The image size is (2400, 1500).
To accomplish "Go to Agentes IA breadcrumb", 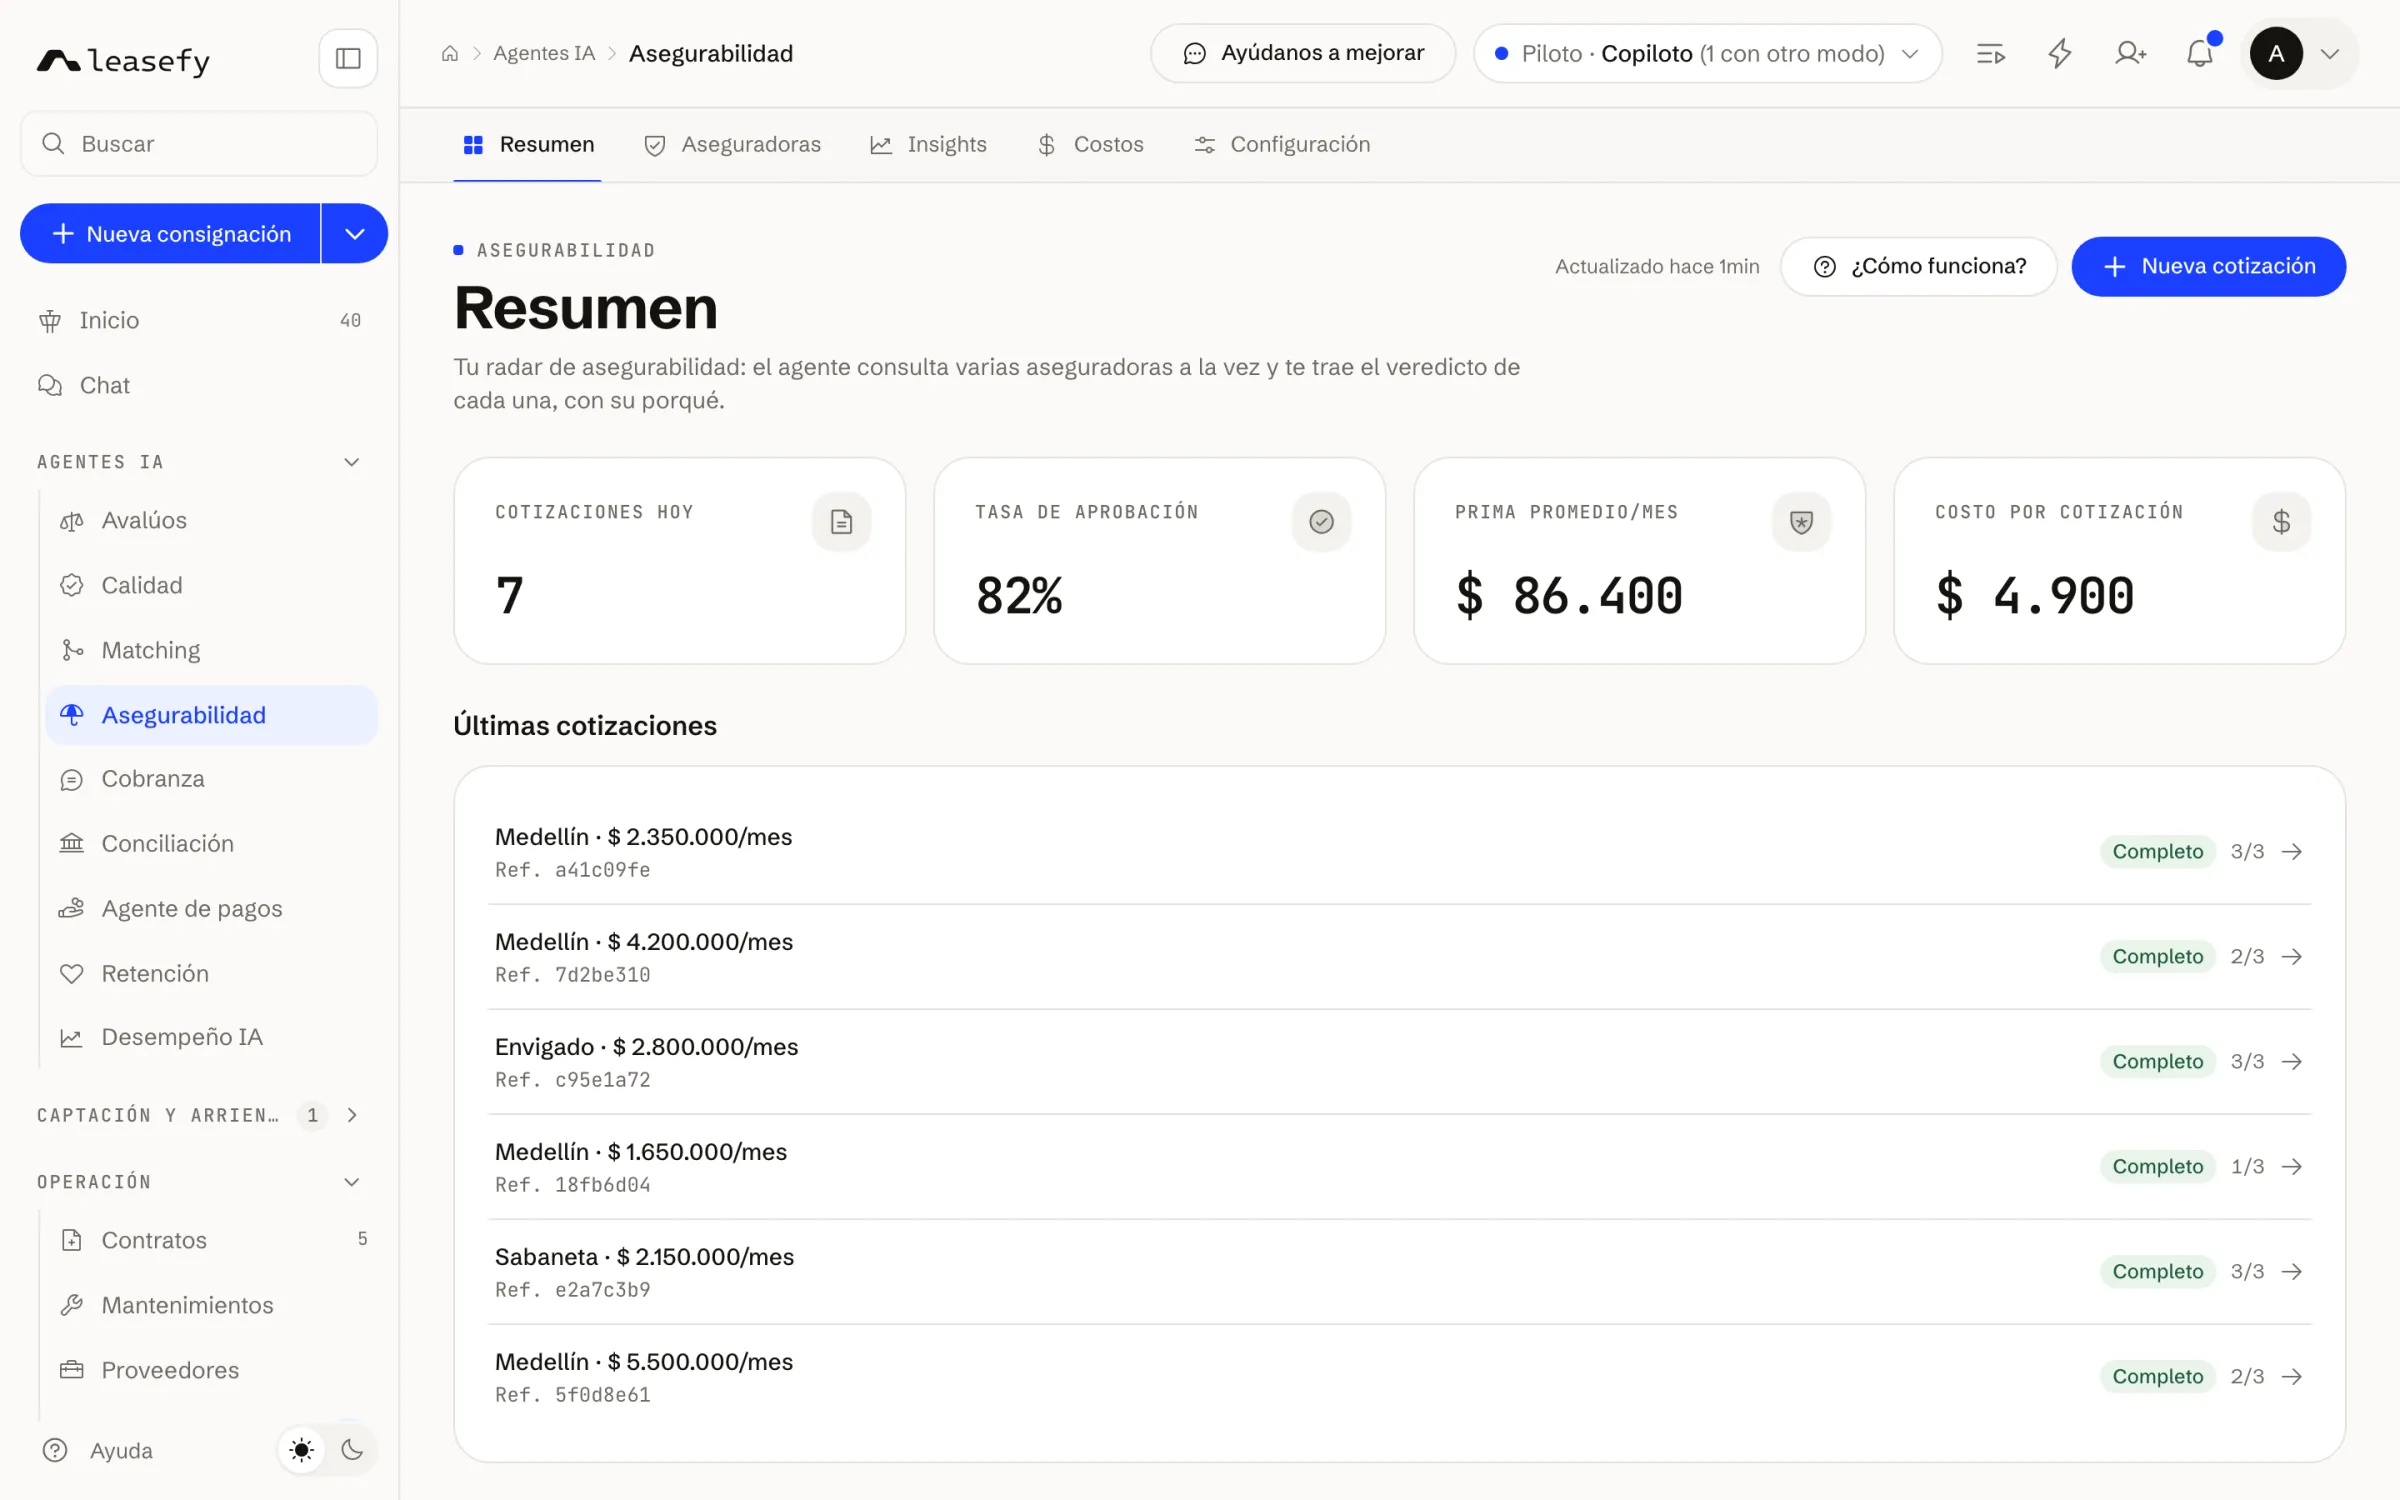I will pos(544,54).
